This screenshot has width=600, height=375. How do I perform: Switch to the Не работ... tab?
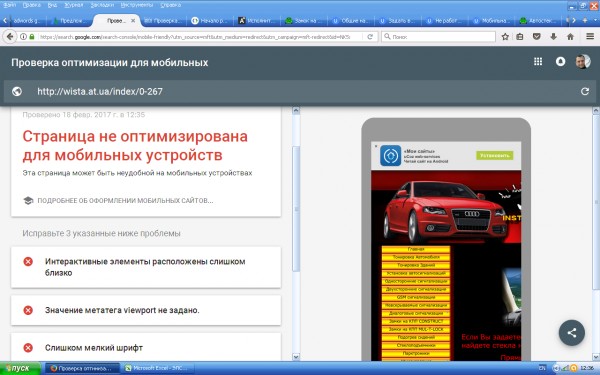click(x=444, y=21)
